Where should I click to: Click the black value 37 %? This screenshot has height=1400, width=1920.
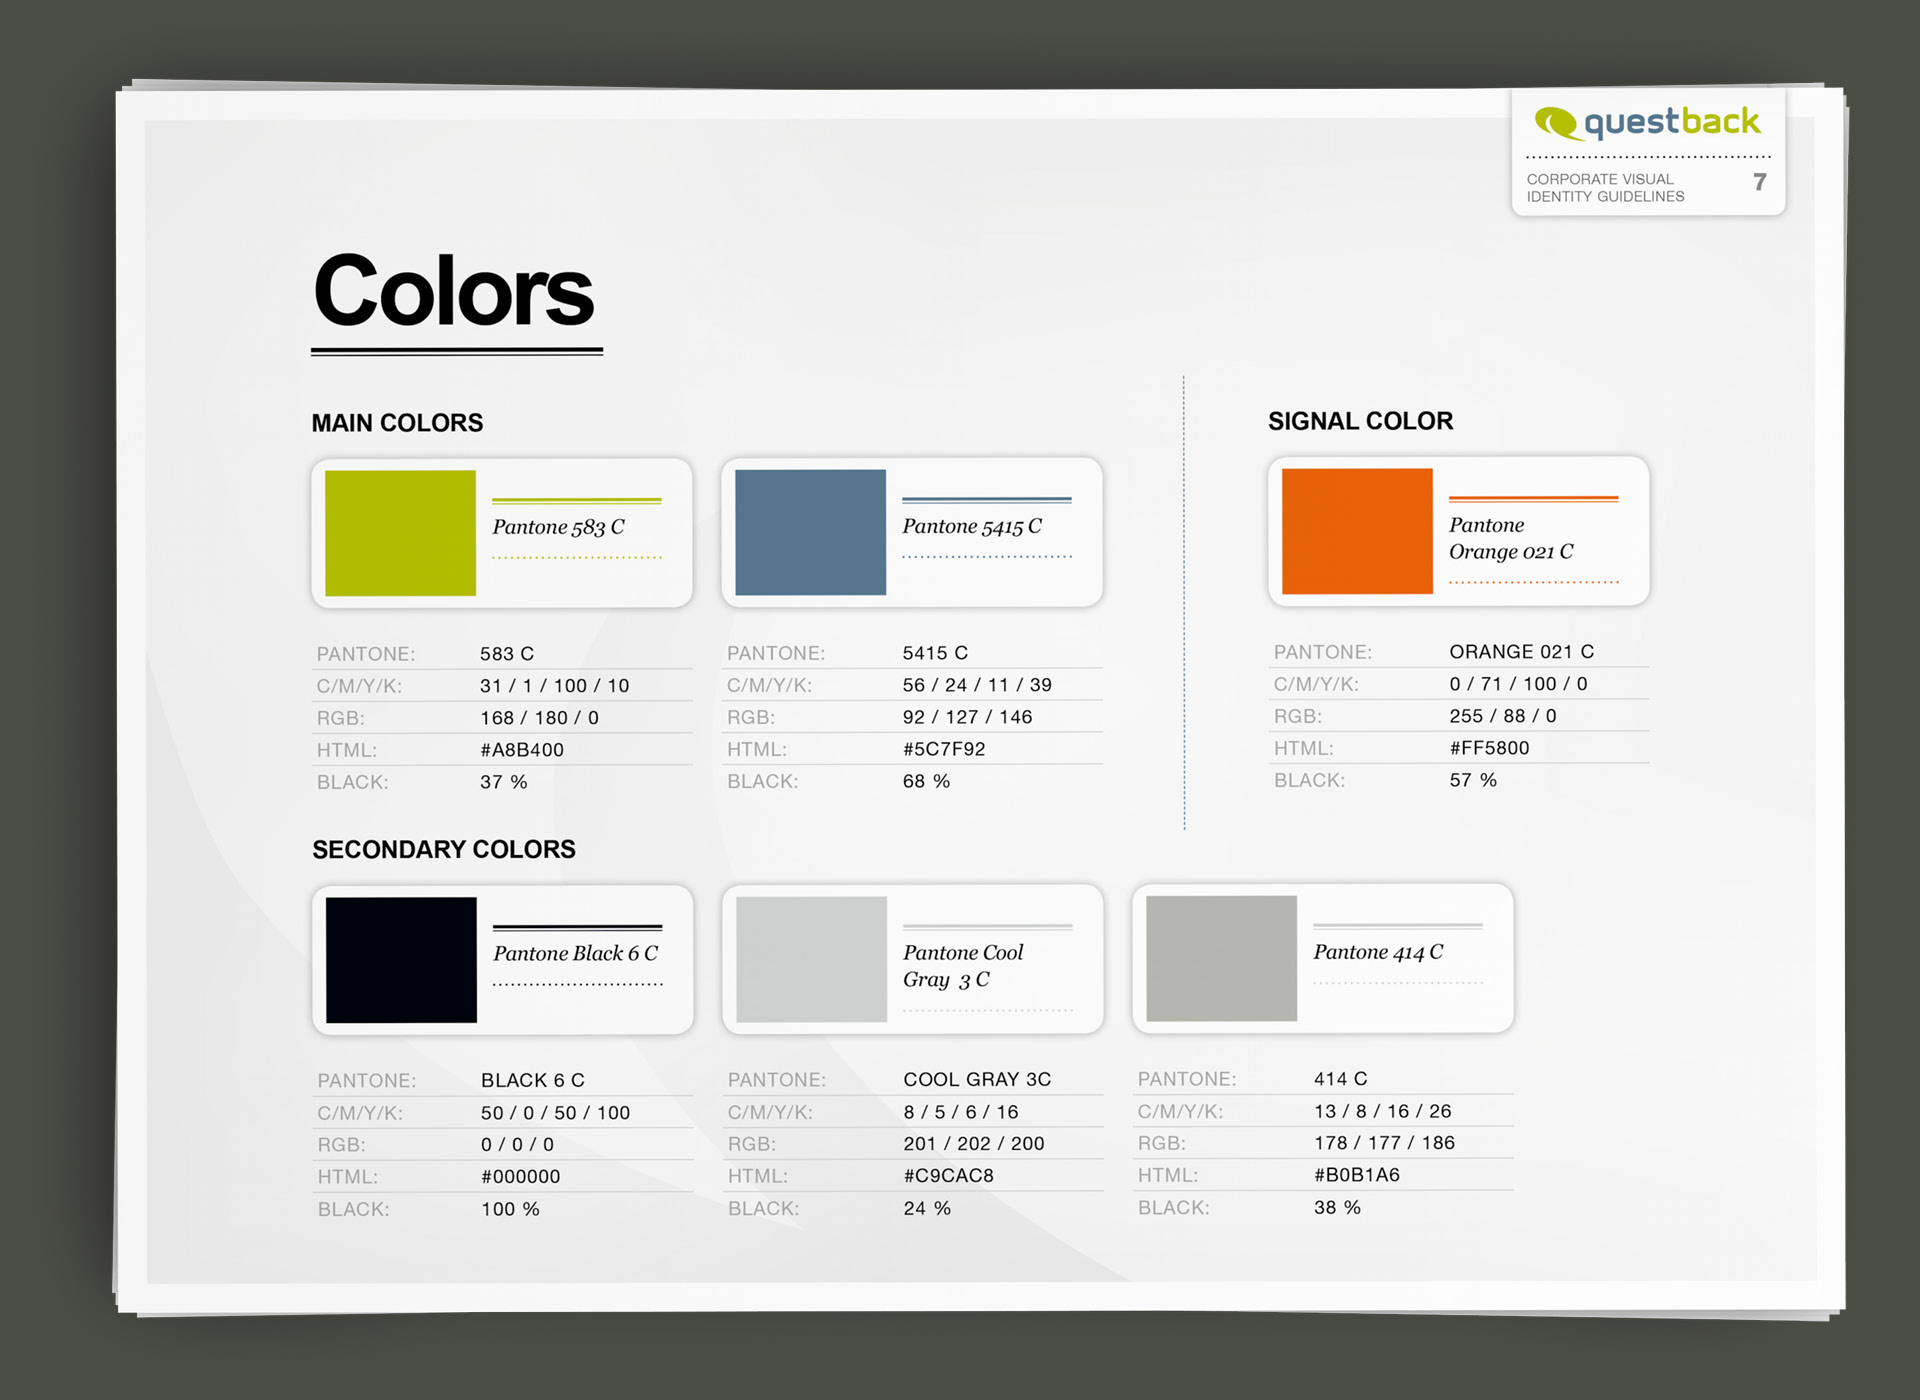point(504,782)
